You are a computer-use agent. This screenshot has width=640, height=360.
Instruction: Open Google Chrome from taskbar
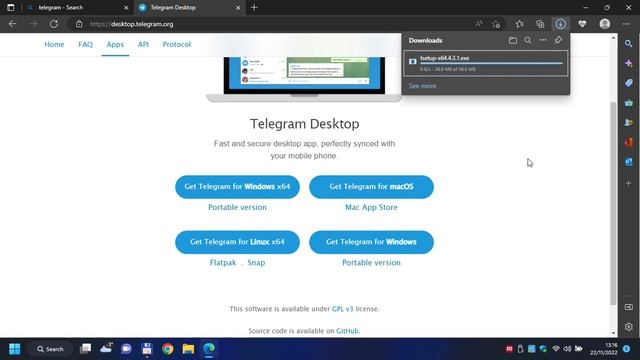tap(167, 349)
